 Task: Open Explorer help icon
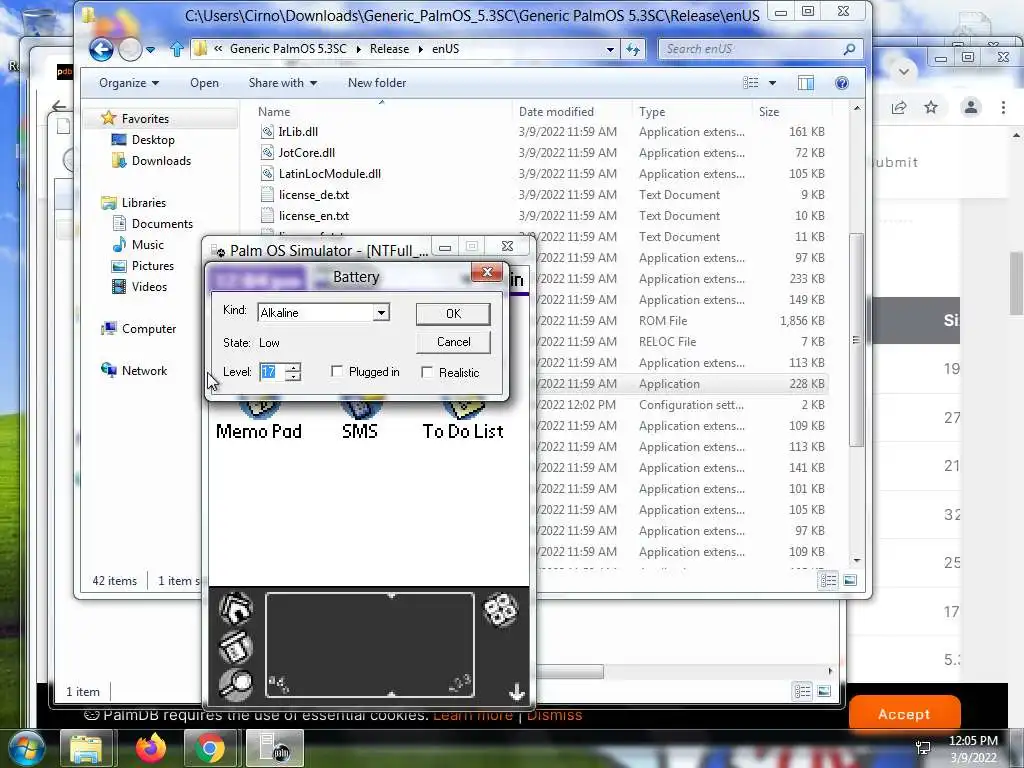pos(842,83)
